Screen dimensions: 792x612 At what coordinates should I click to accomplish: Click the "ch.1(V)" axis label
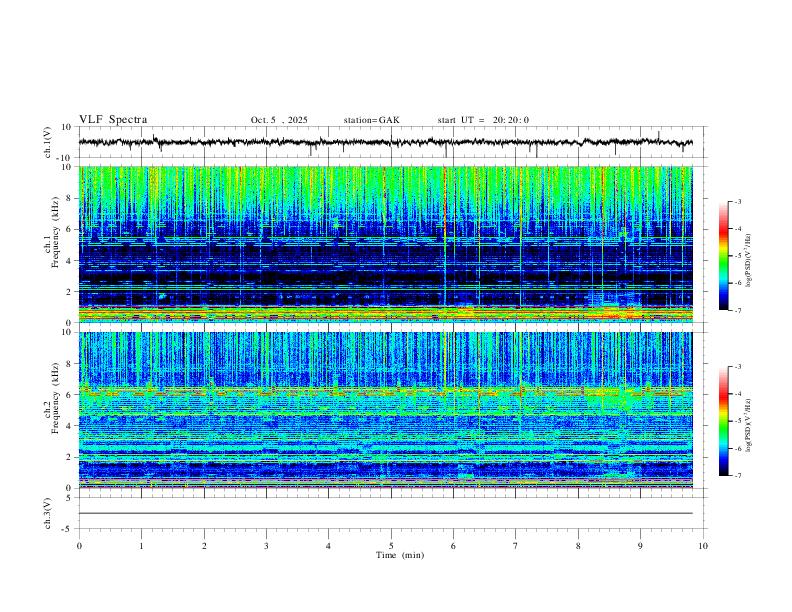point(48,142)
